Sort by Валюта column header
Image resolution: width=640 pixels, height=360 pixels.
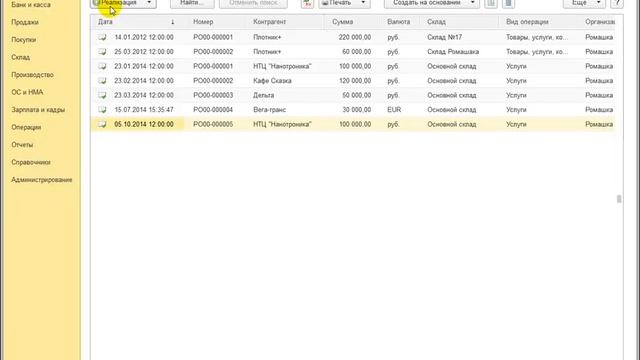(x=399, y=22)
